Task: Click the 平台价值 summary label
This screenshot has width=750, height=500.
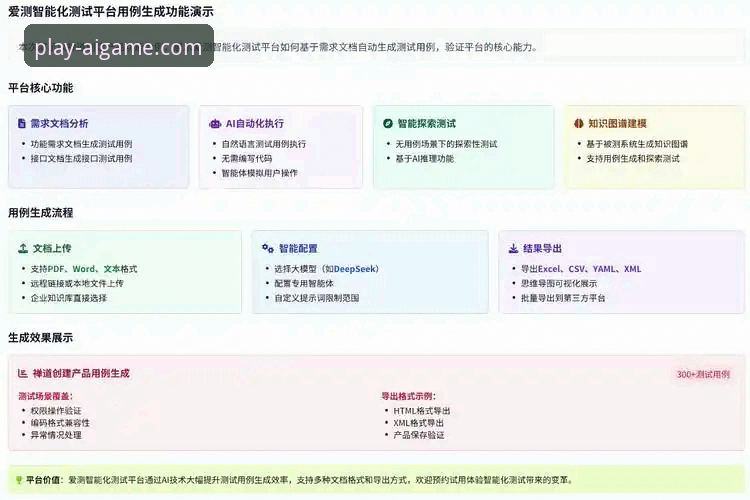Action: (44, 480)
